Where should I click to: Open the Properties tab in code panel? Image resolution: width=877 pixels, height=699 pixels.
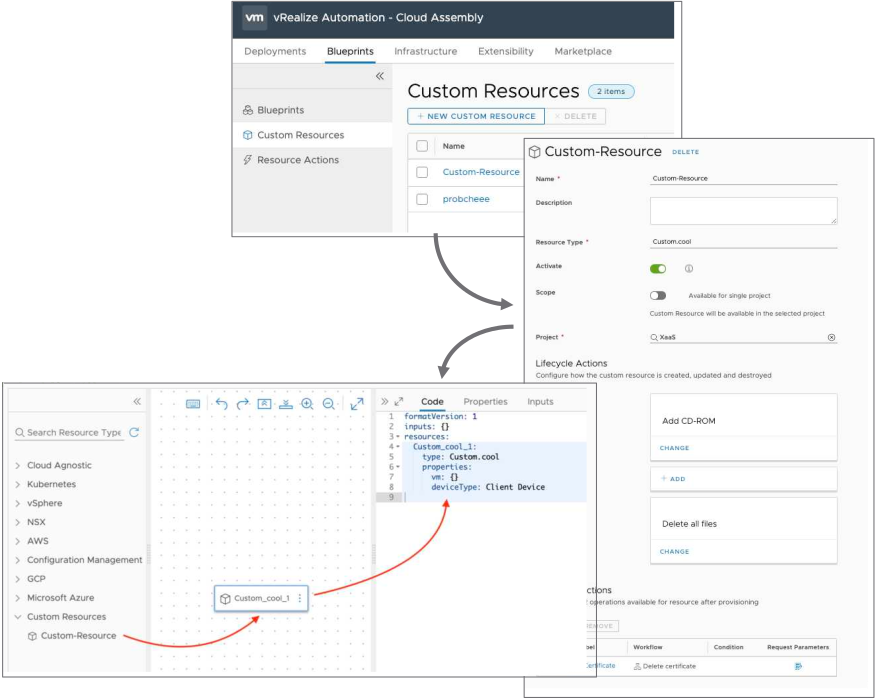tap(485, 402)
